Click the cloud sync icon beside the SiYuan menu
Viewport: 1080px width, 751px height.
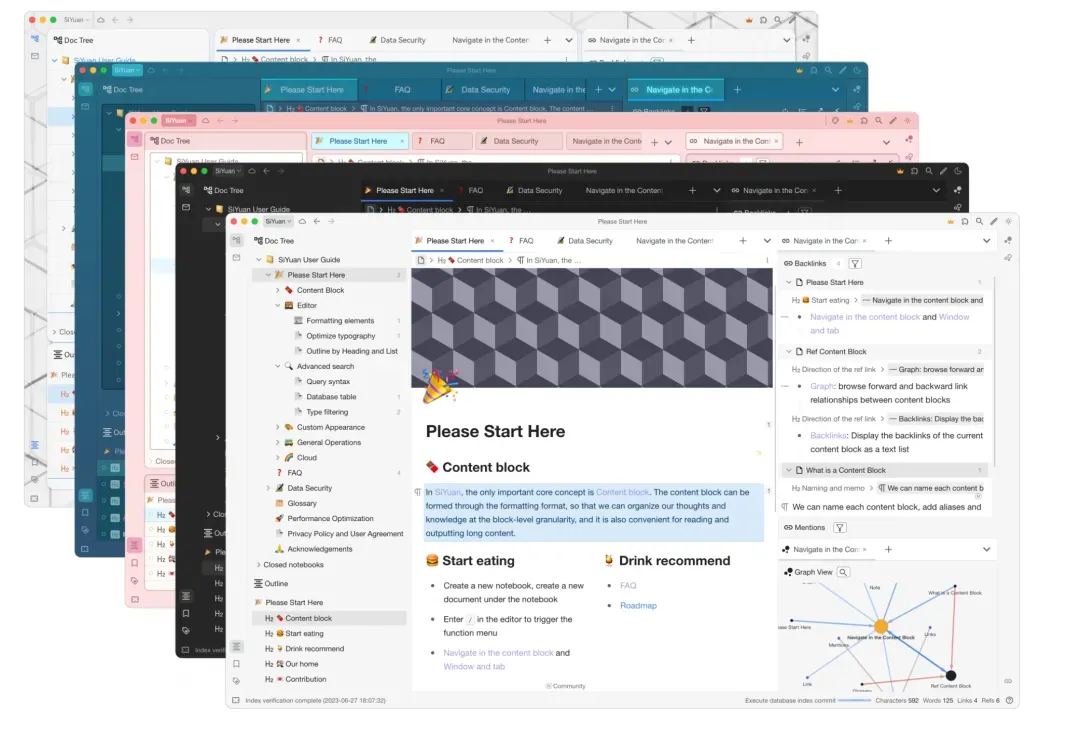click(302, 221)
